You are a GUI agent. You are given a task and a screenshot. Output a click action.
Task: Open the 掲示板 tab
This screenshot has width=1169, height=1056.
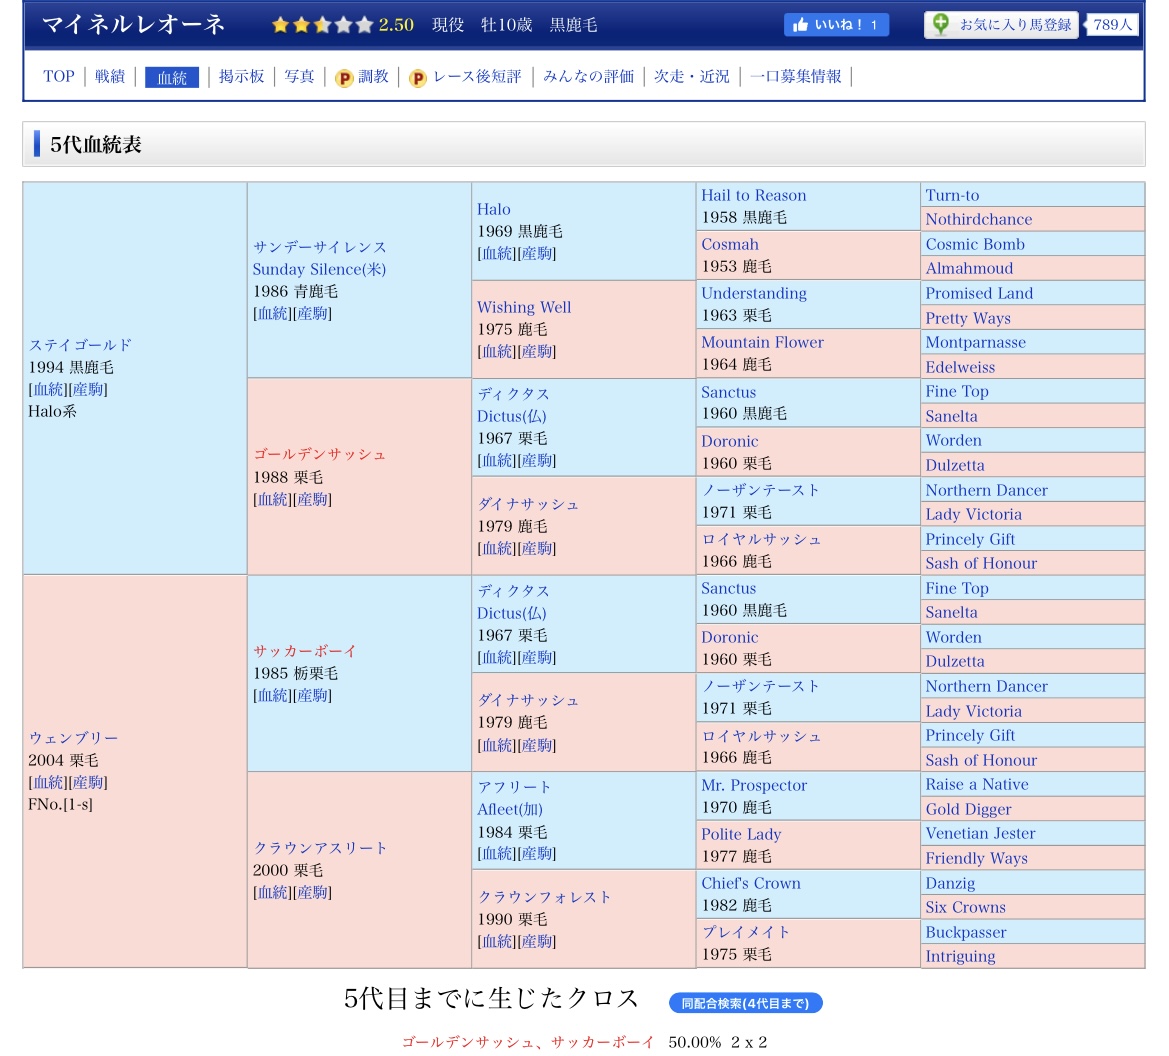(241, 76)
